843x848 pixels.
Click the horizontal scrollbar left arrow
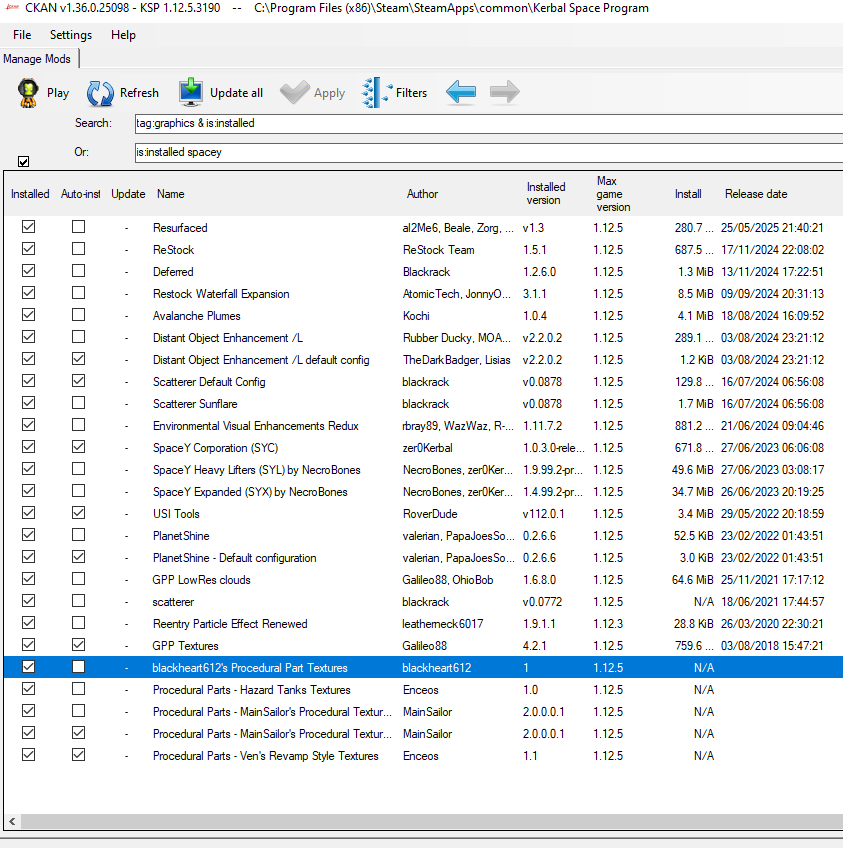[12, 821]
